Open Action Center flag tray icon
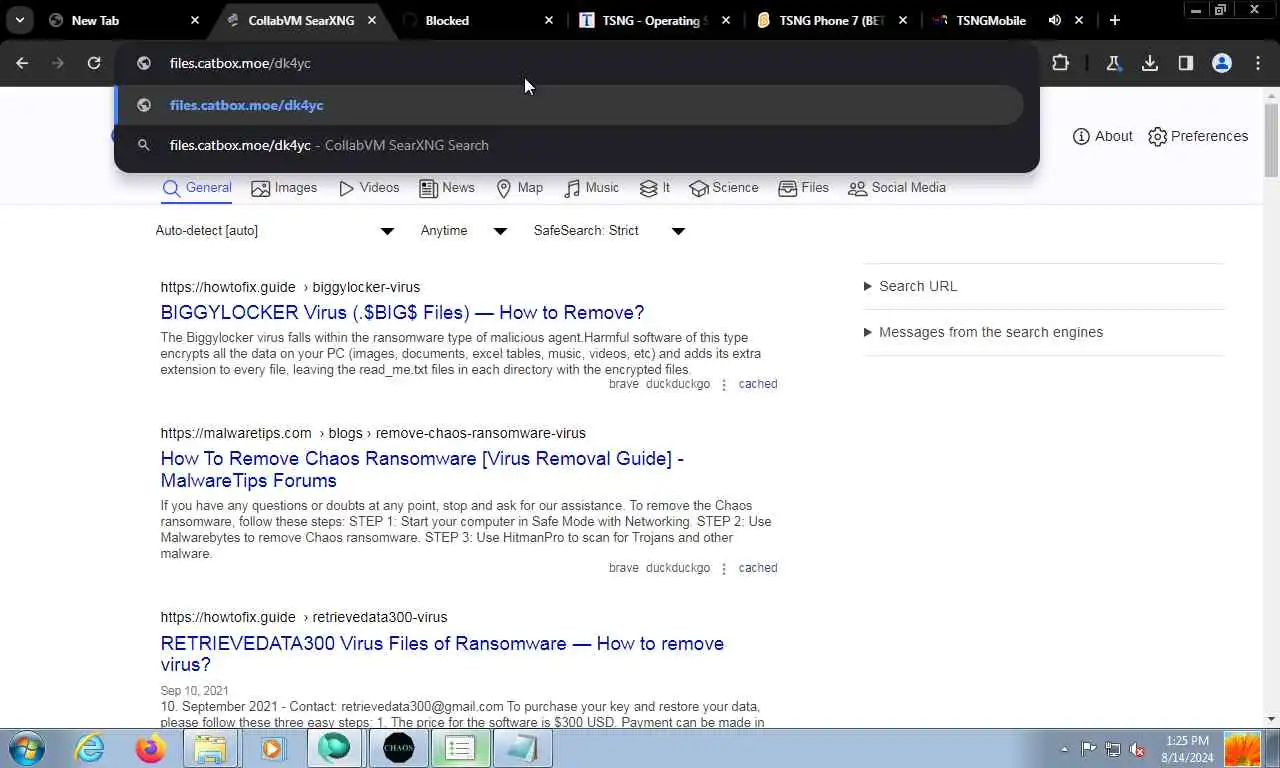 pos(1088,749)
